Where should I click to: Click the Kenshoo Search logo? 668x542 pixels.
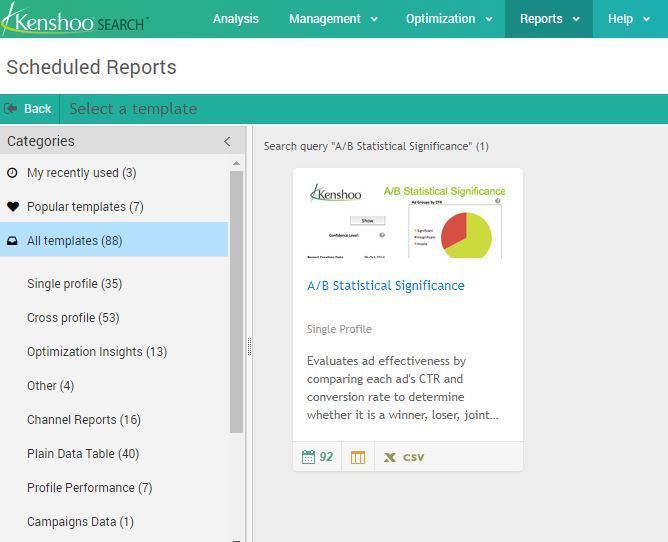coord(75,20)
